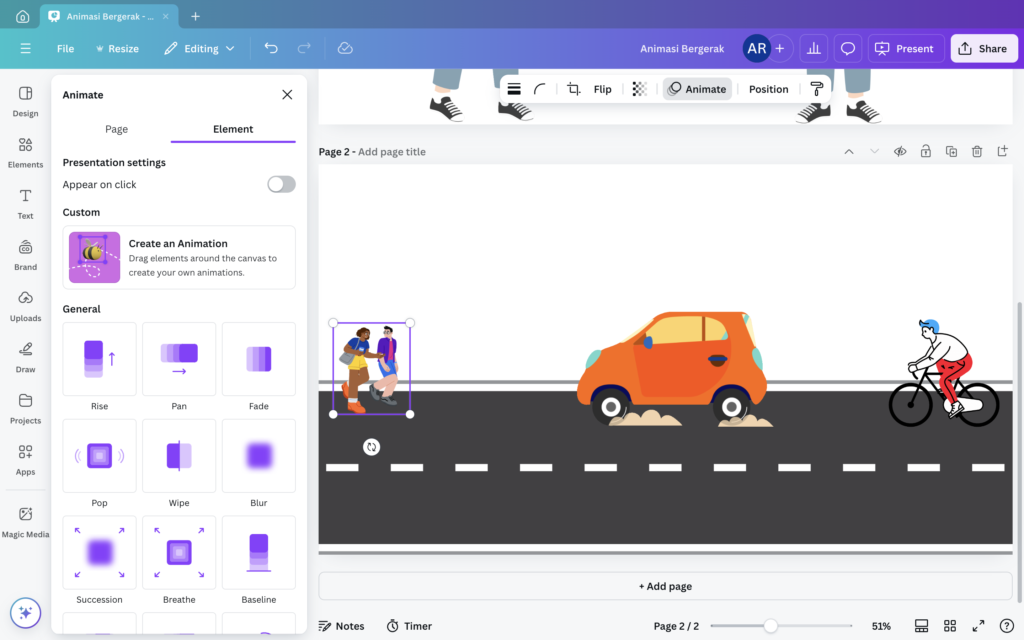Click the Present button
Viewport: 1024px width, 640px height.
906,48
